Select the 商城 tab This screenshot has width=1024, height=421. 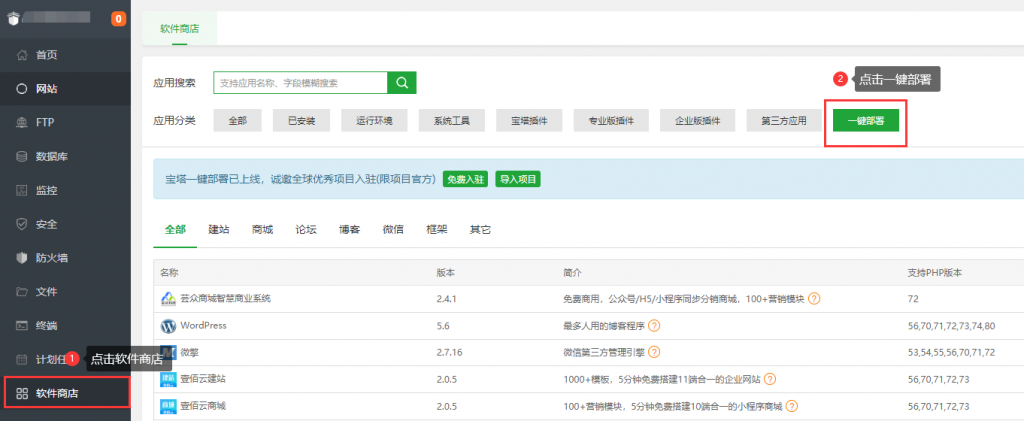point(263,230)
